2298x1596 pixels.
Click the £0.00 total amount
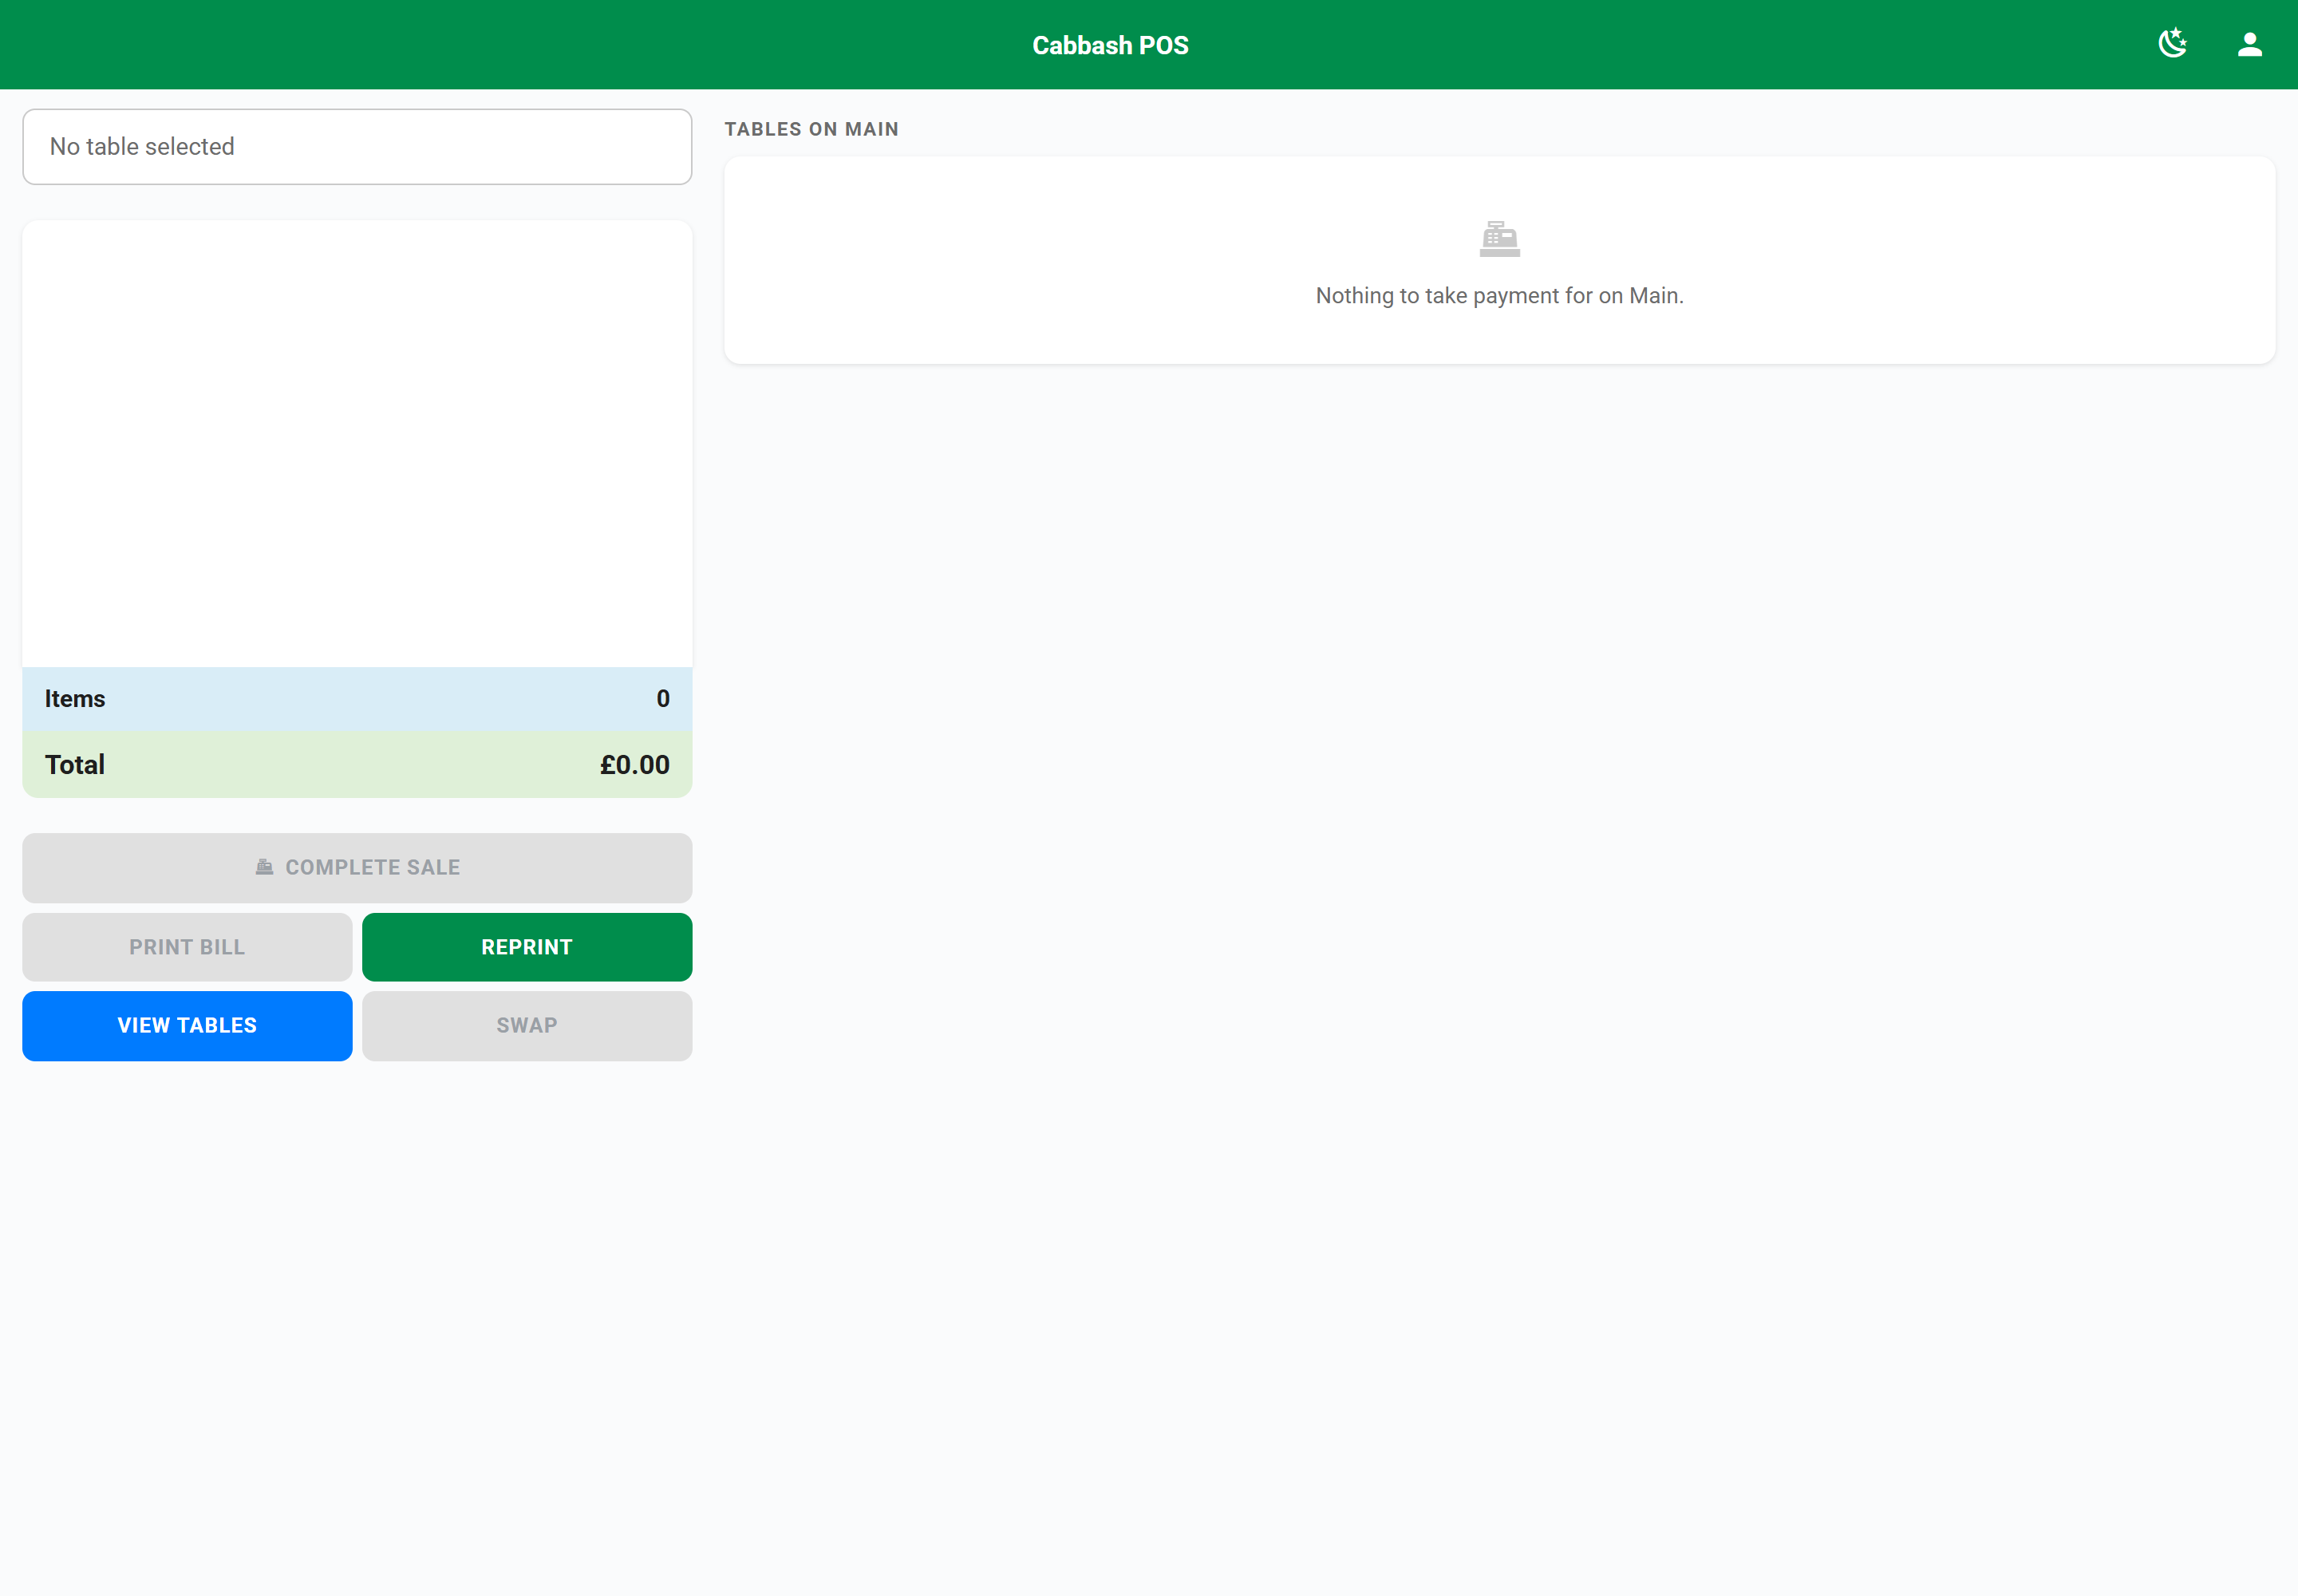click(x=635, y=764)
